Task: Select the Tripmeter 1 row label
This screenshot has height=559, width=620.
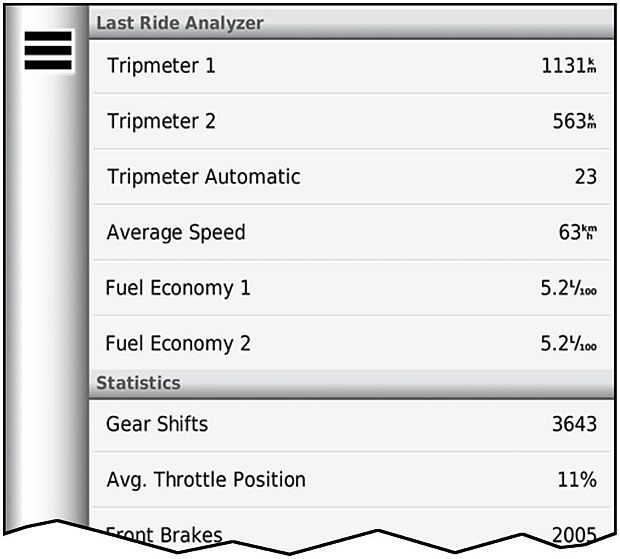Action: click(161, 66)
